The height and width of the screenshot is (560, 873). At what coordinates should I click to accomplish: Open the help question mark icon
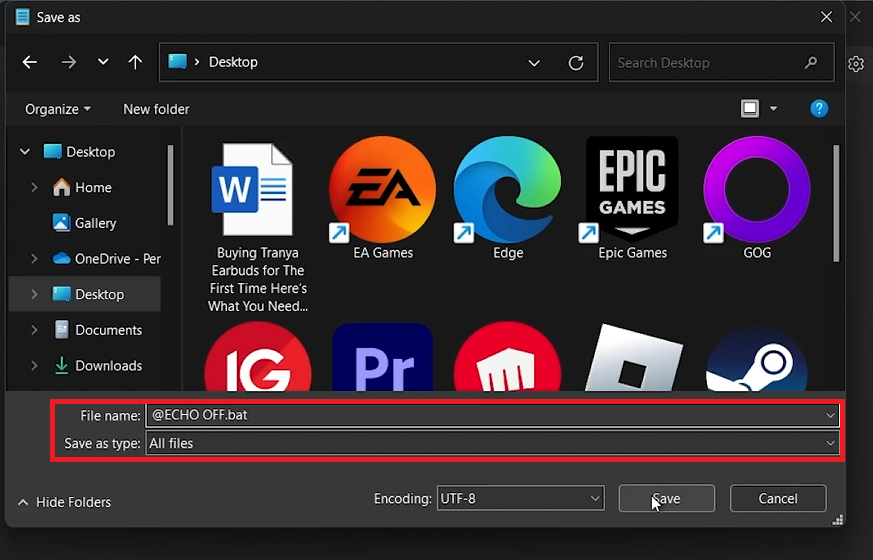819,109
